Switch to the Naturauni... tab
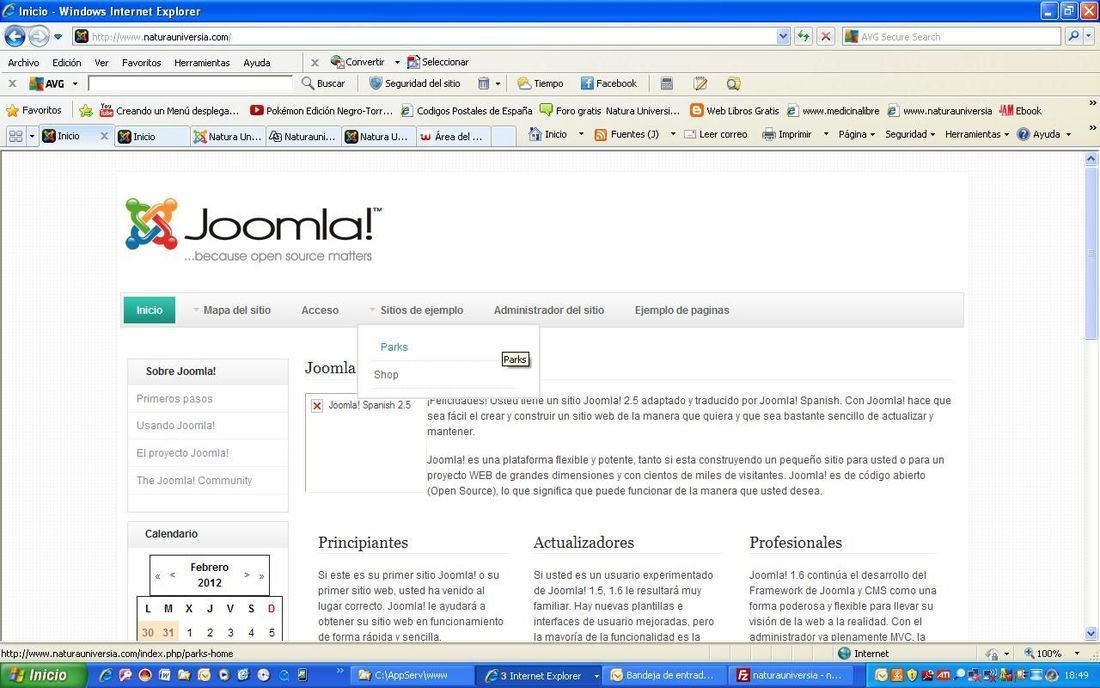The width and height of the screenshot is (1100, 688). pos(303,137)
